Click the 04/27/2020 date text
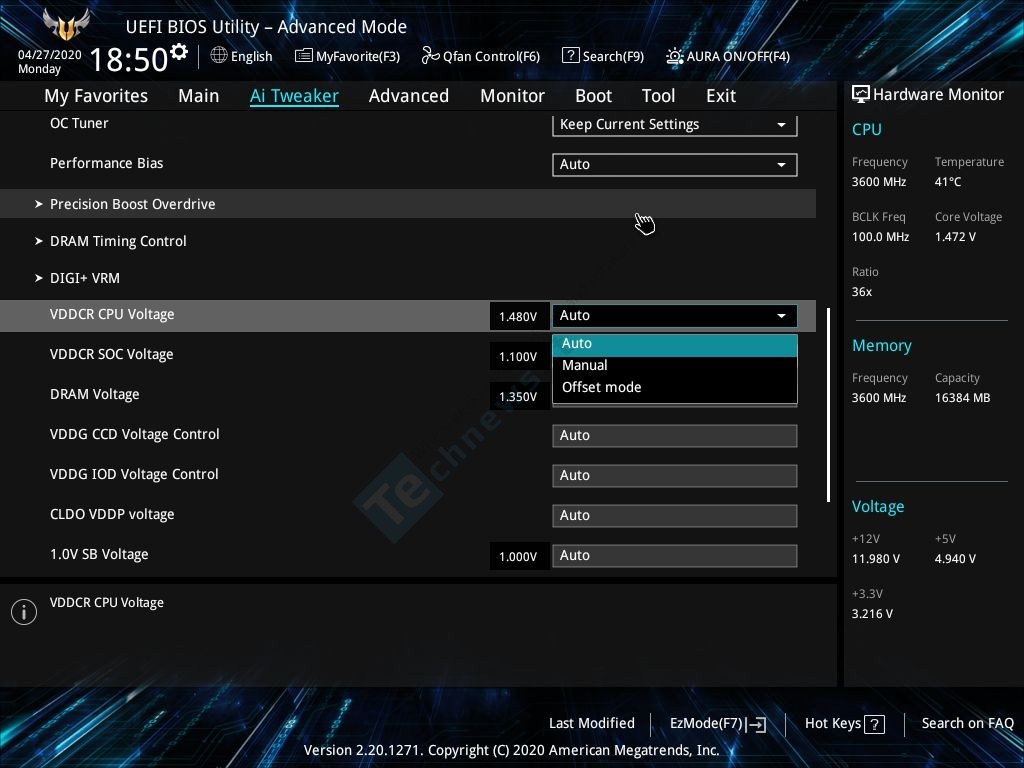The image size is (1024, 768). [50, 55]
